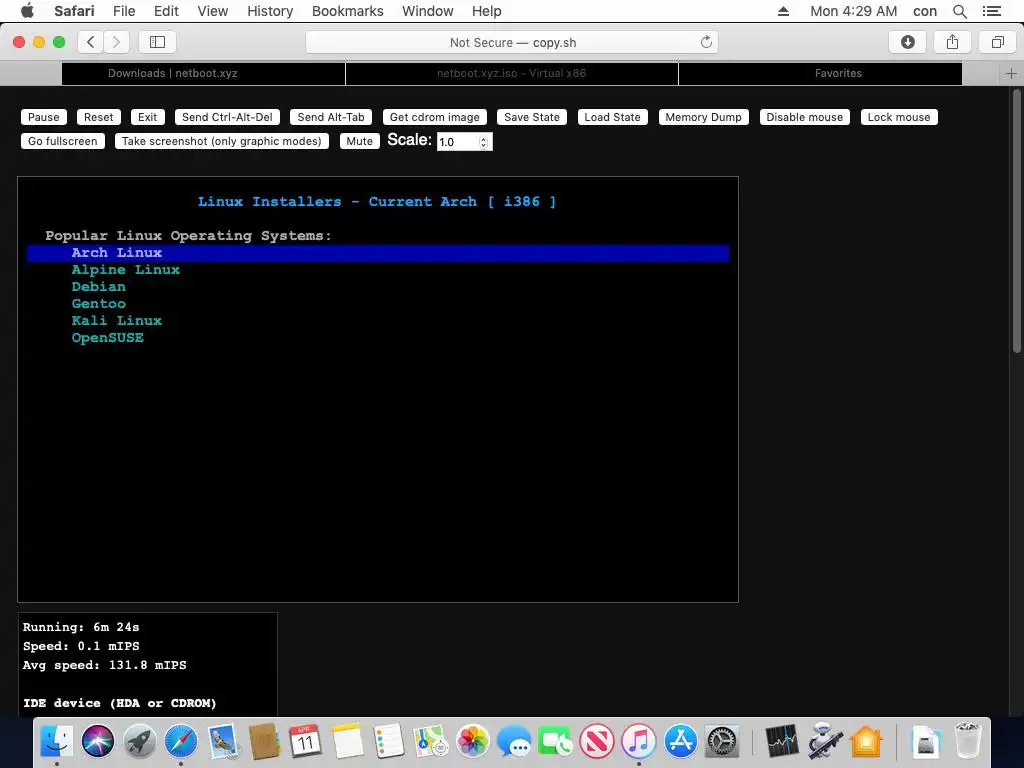Mute the emulator sound

pyautogui.click(x=360, y=141)
